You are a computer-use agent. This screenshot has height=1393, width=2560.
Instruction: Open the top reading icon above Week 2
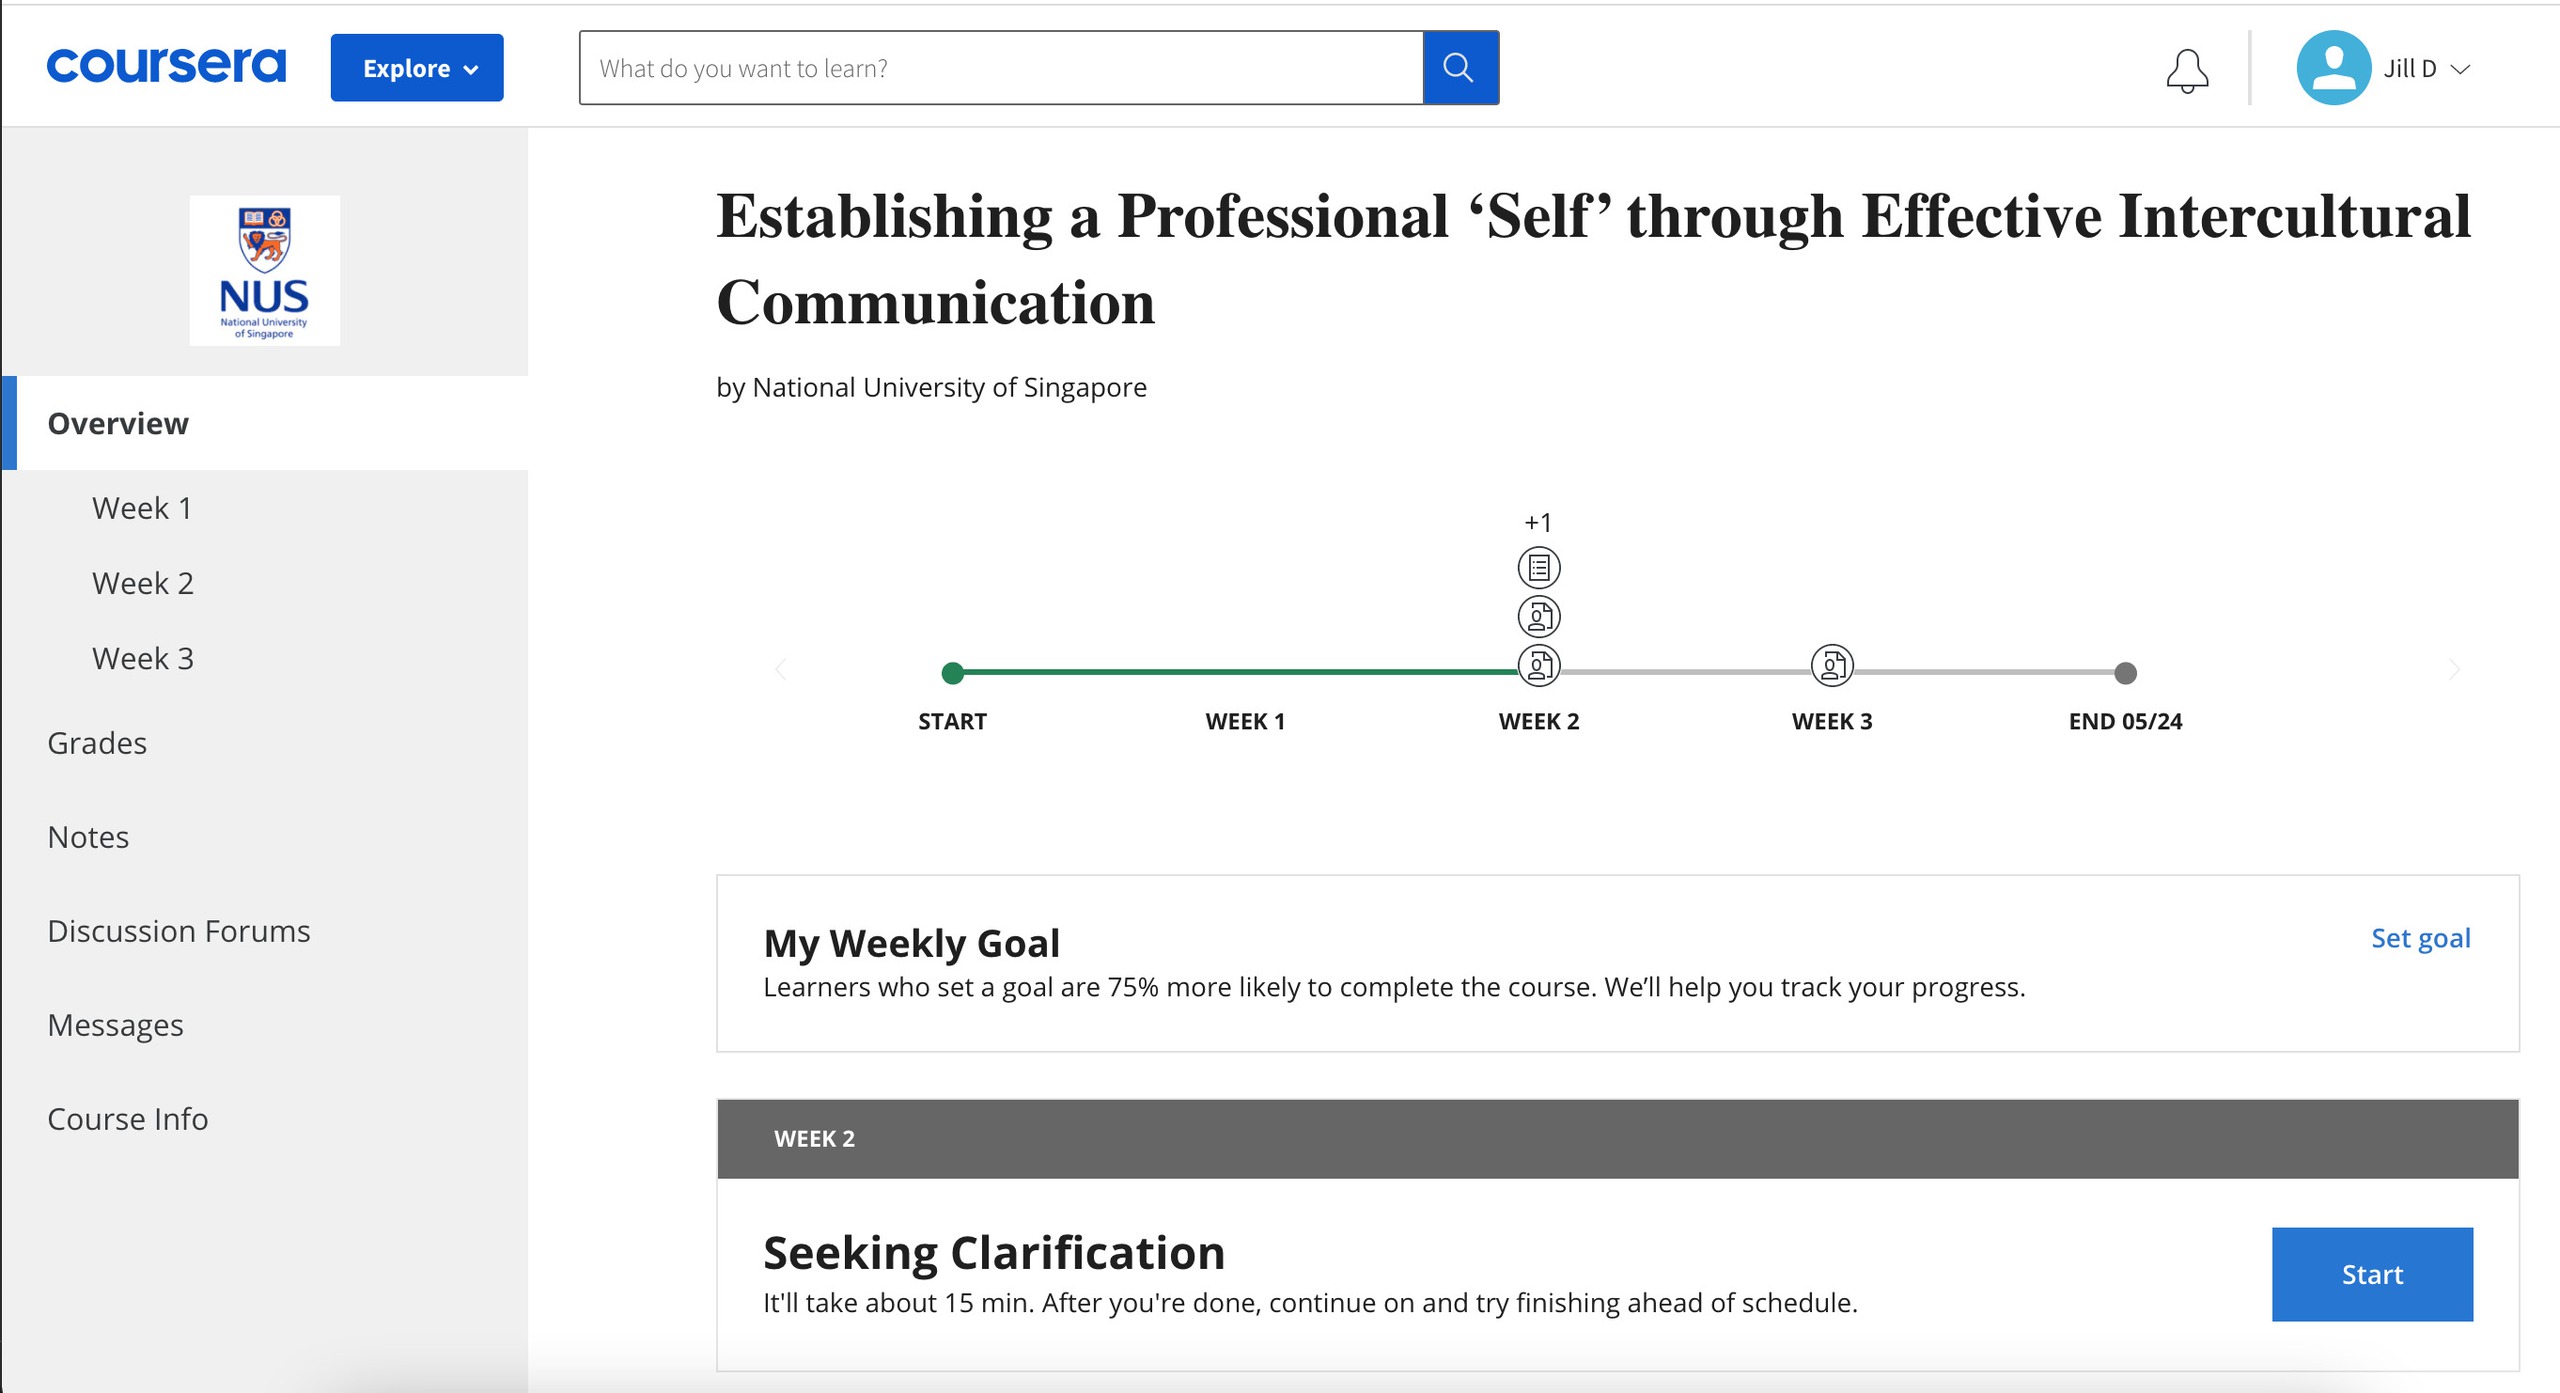1539,568
